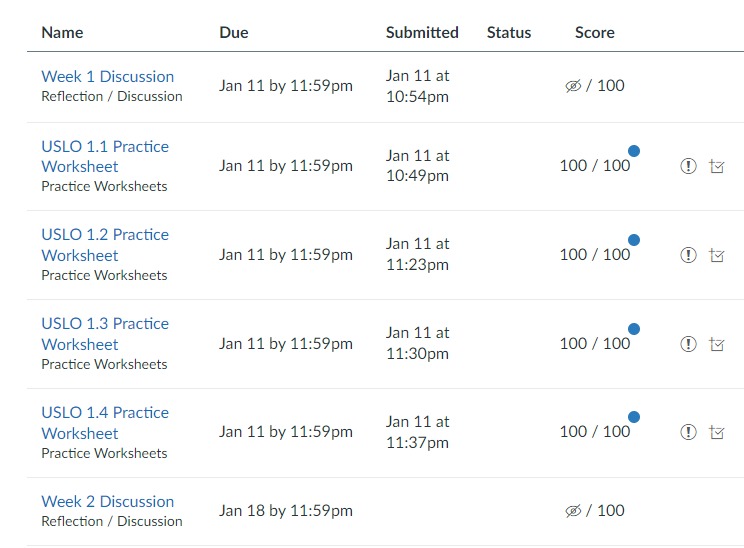Viewport: 744px width, 548px height.
Task: Click the Score column header
Action: 594,32
